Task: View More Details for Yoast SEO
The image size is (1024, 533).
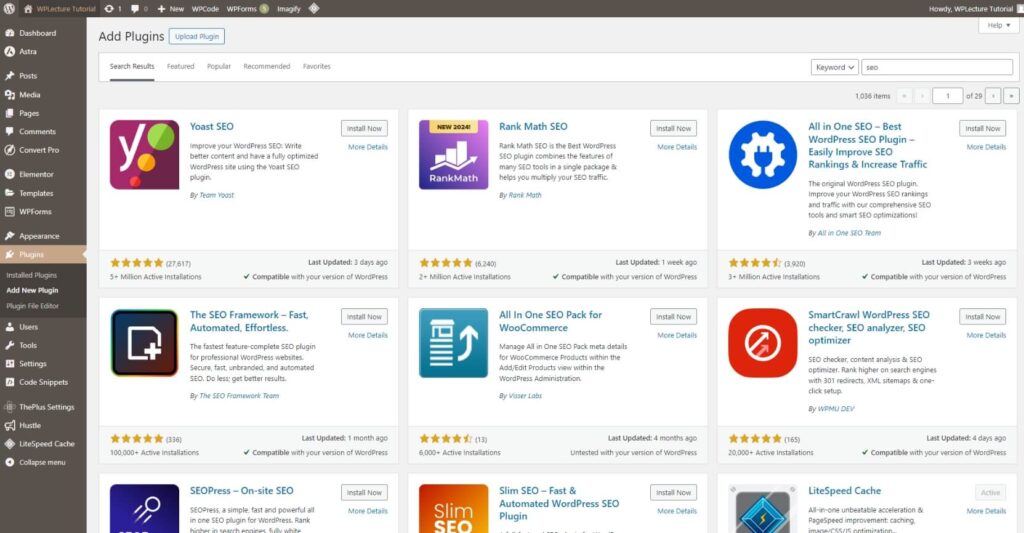Action: point(368,147)
